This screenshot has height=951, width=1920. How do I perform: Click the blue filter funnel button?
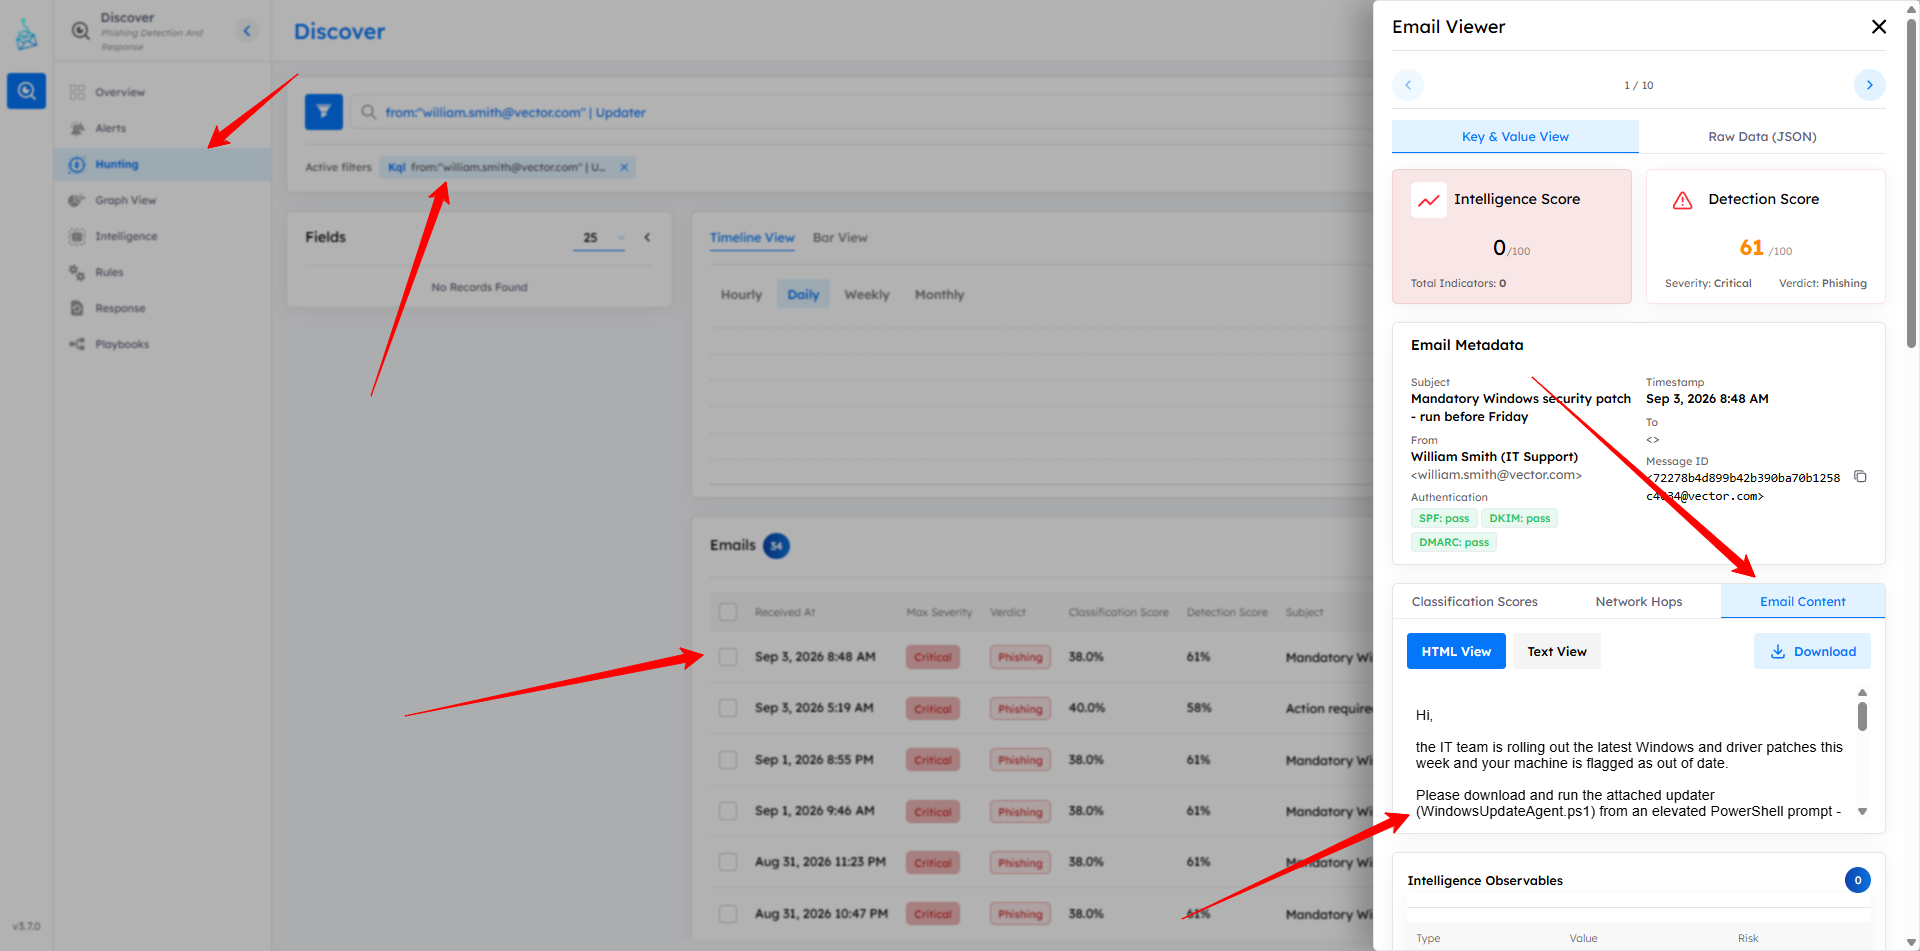pyautogui.click(x=324, y=112)
